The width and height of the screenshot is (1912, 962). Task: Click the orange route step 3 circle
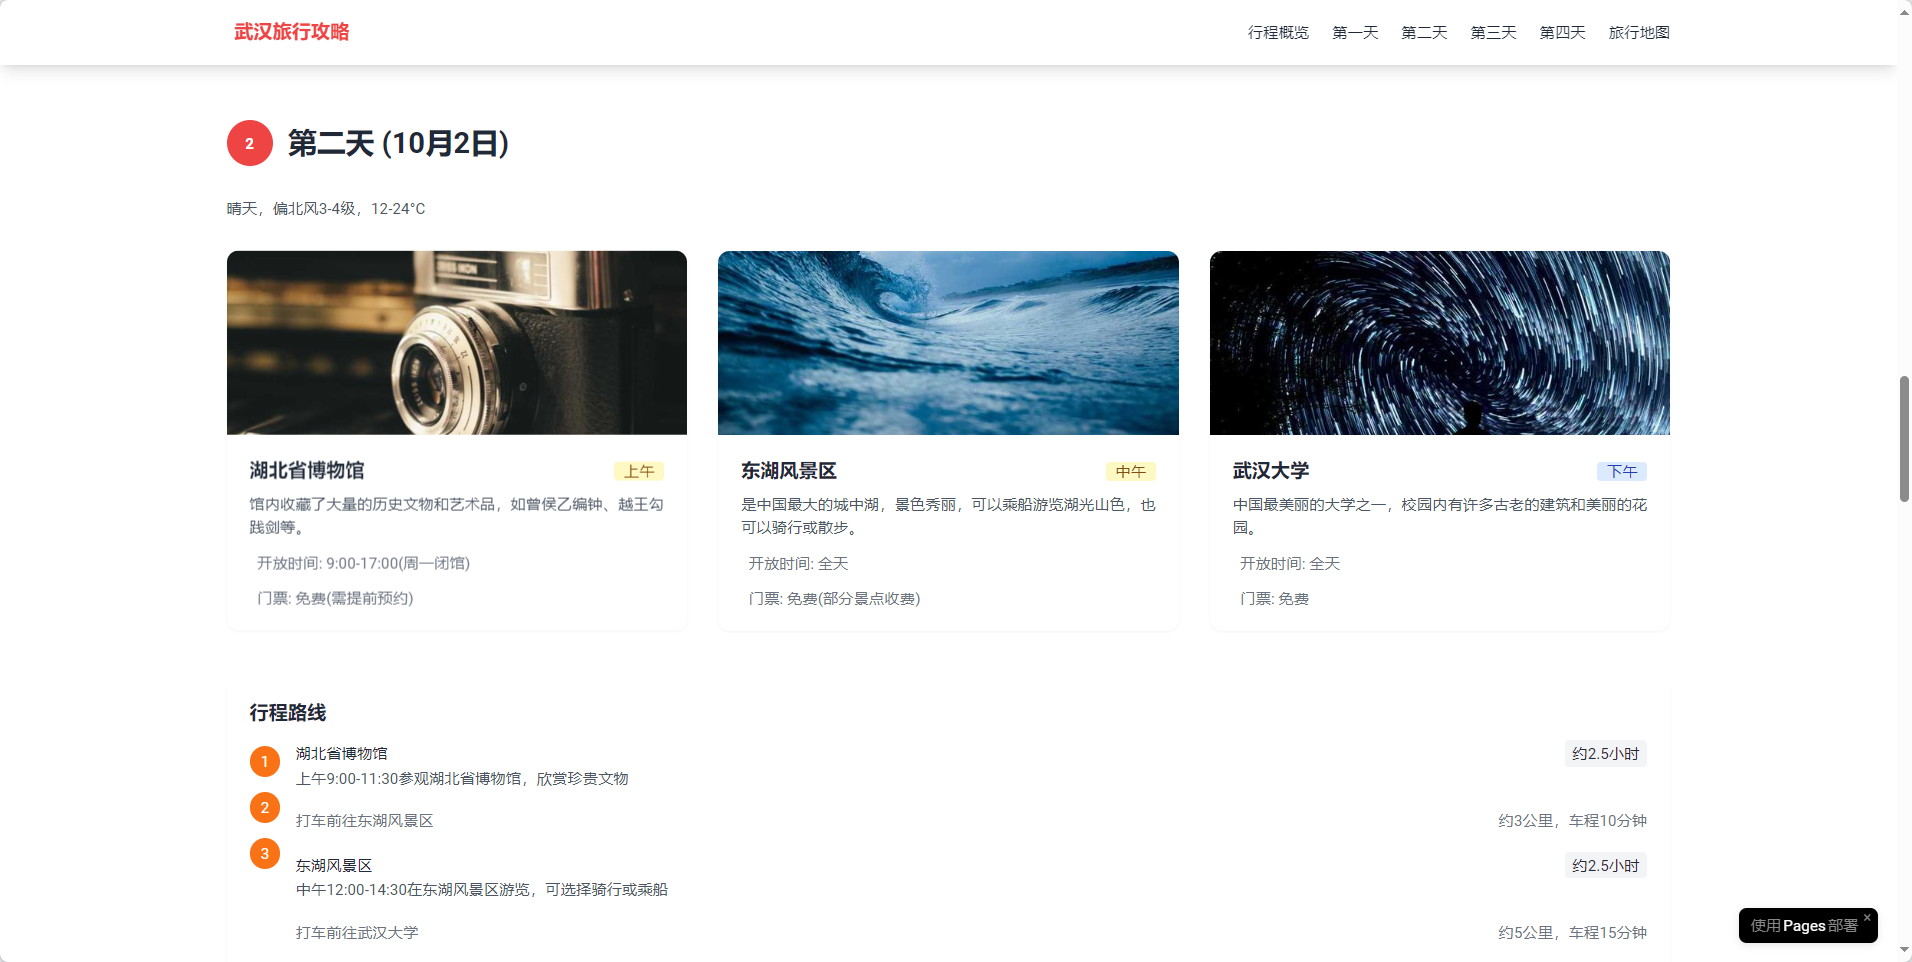coord(265,853)
